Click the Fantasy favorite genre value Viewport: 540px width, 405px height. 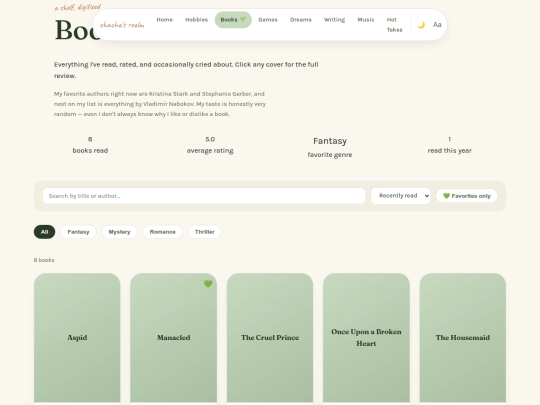[330, 141]
